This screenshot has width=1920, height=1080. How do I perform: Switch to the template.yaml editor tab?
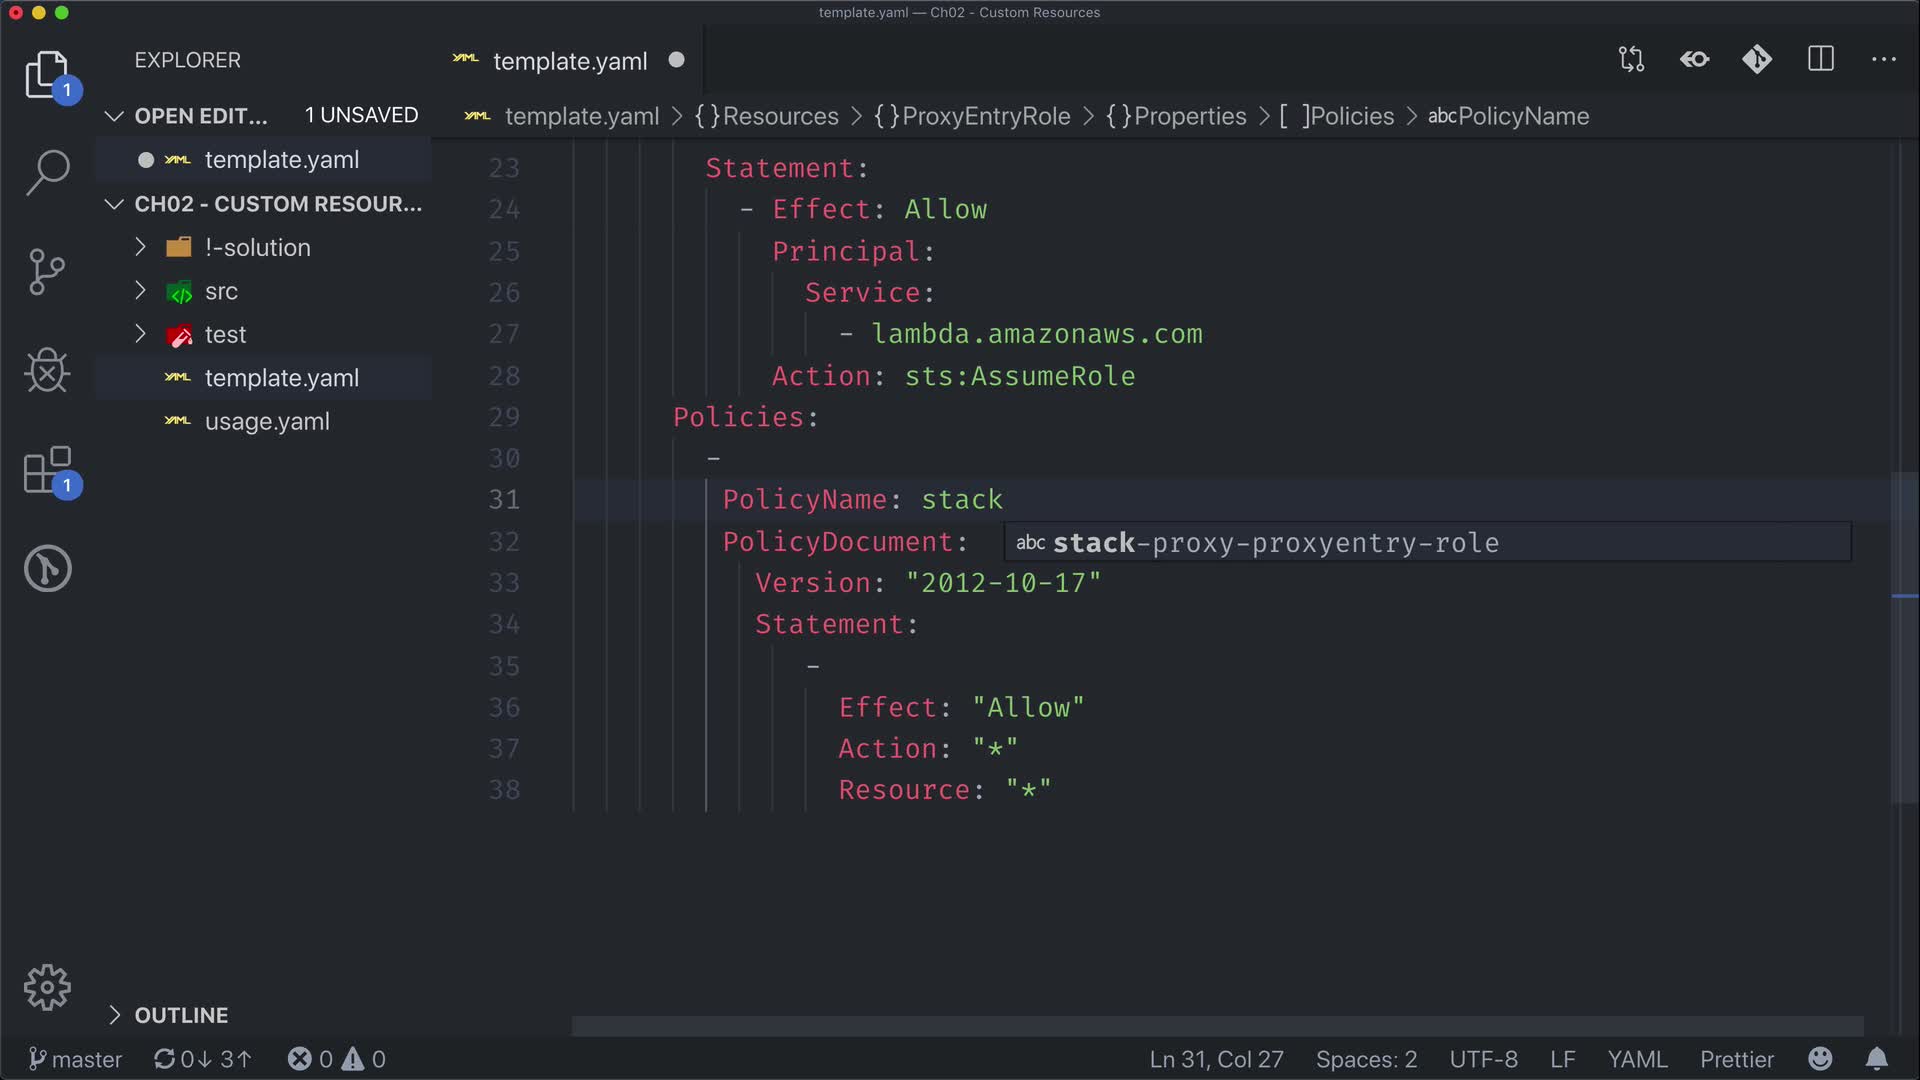[x=569, y=61]
